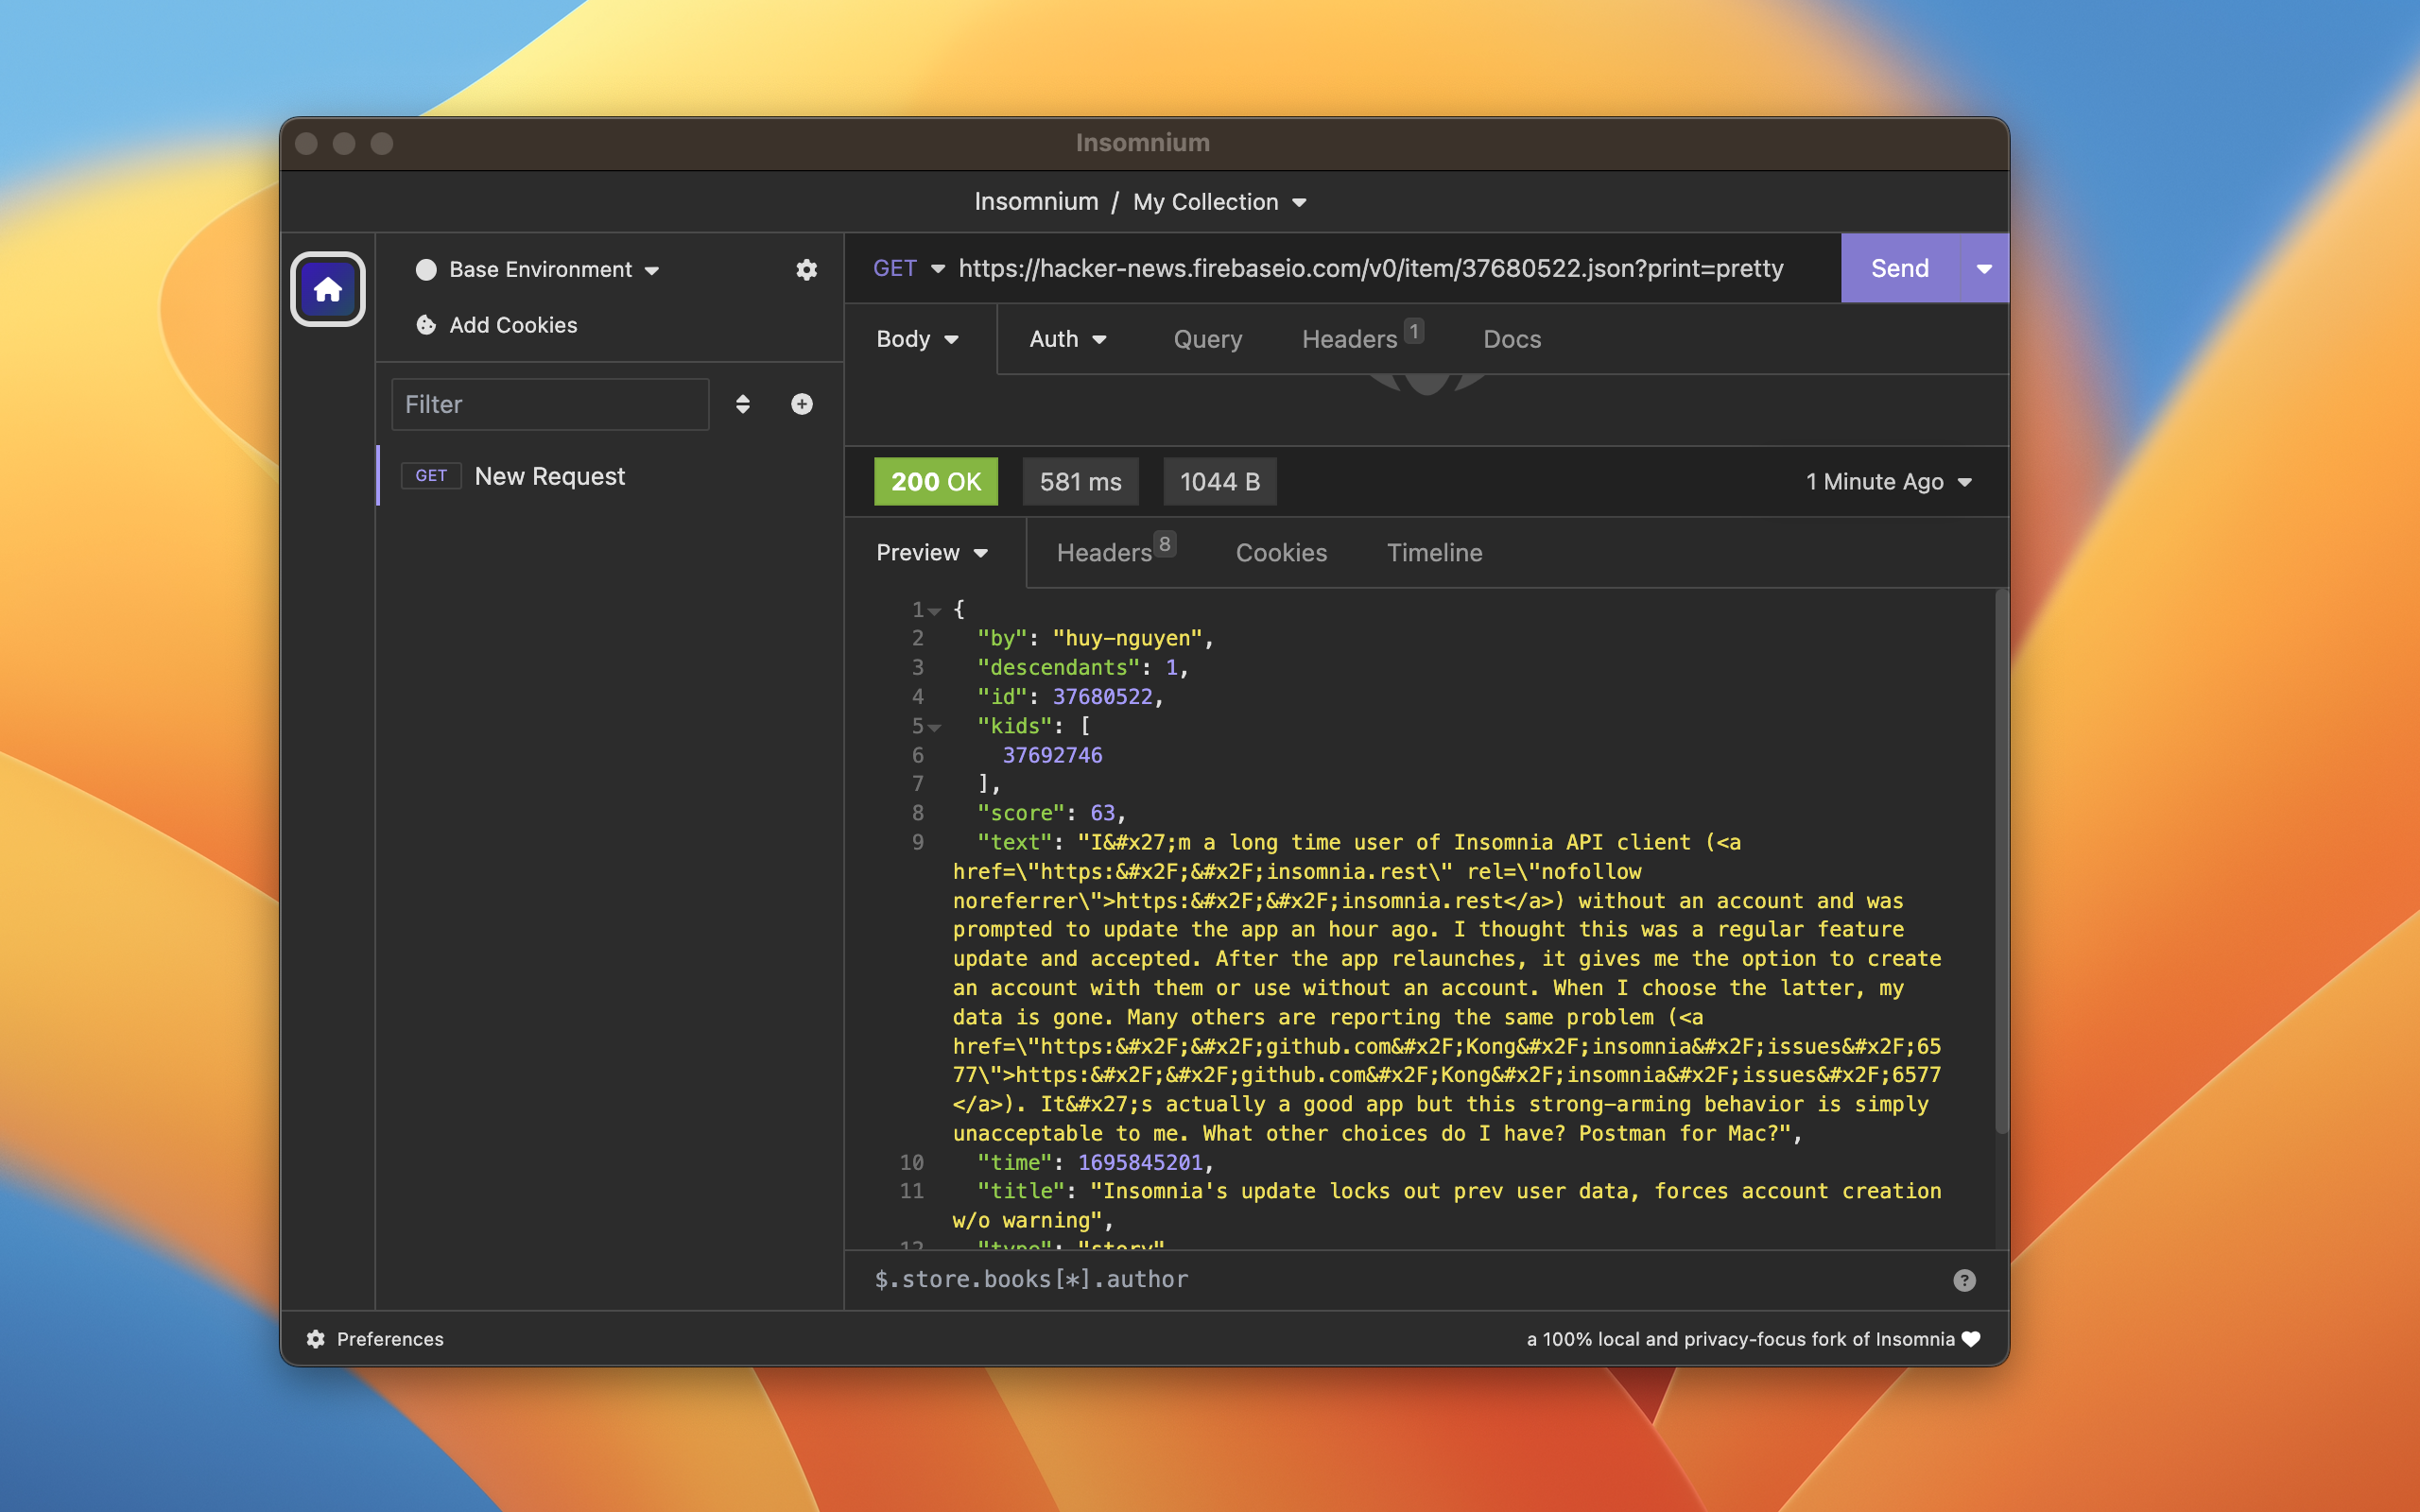The height and width of the screenshot is (1512, 2420).
Task: Click the filter help question icon
Action: click(1963, 1280)
